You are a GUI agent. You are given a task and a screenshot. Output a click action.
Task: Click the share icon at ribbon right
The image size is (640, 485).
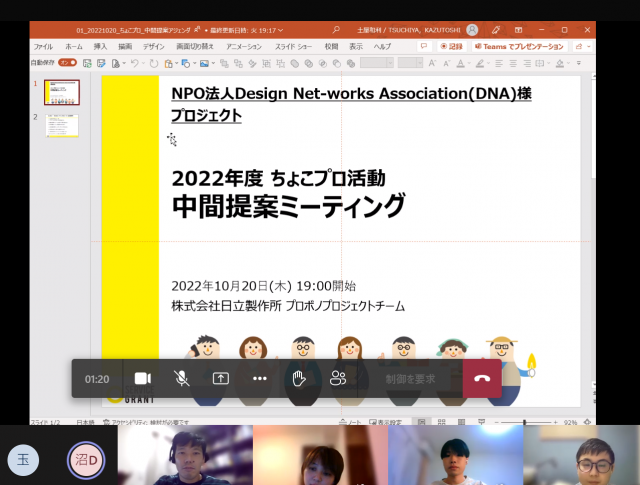coord(579,47)
